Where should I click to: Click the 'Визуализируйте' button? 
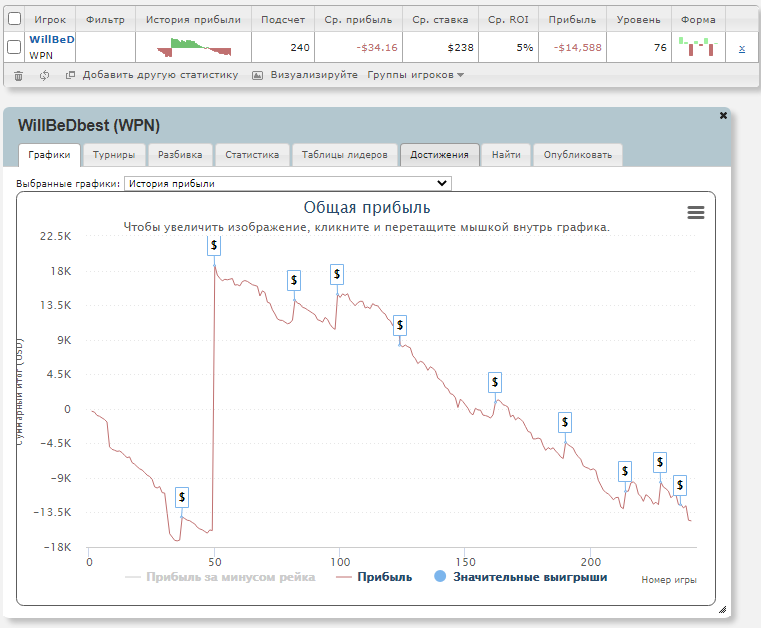point(313,75)
